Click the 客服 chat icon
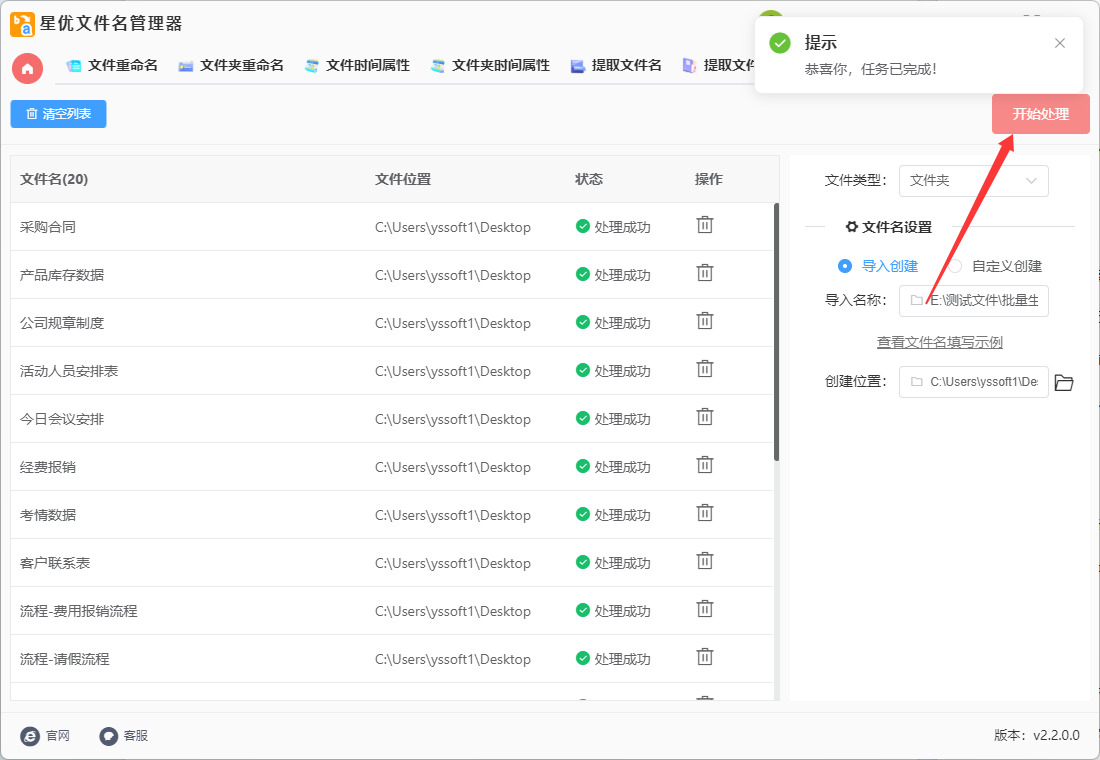Screen dimensions: 1100x760 (109, 735)
